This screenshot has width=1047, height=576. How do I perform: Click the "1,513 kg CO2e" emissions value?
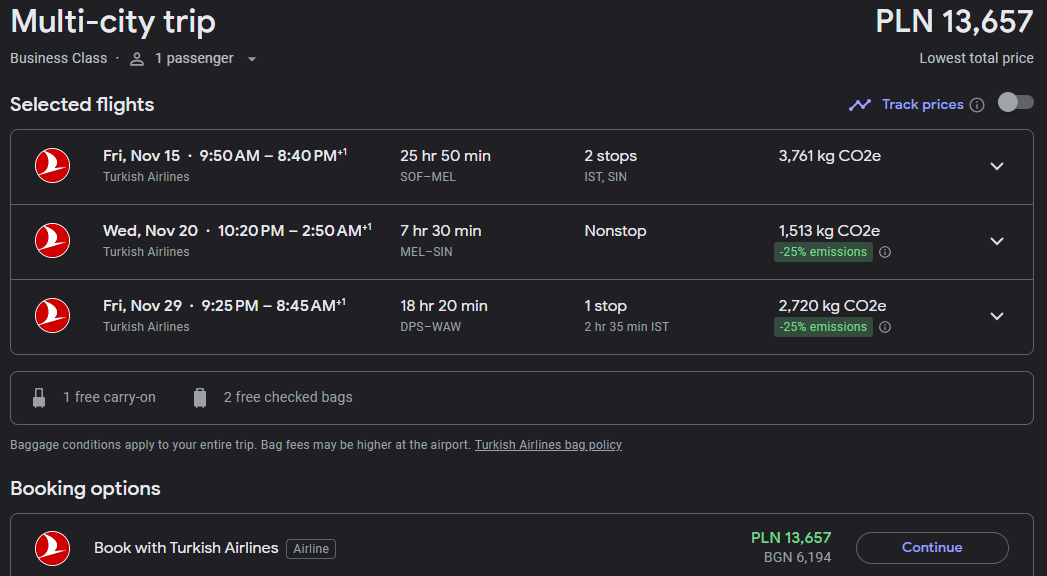pyautogui.click(x=829, y=231)
